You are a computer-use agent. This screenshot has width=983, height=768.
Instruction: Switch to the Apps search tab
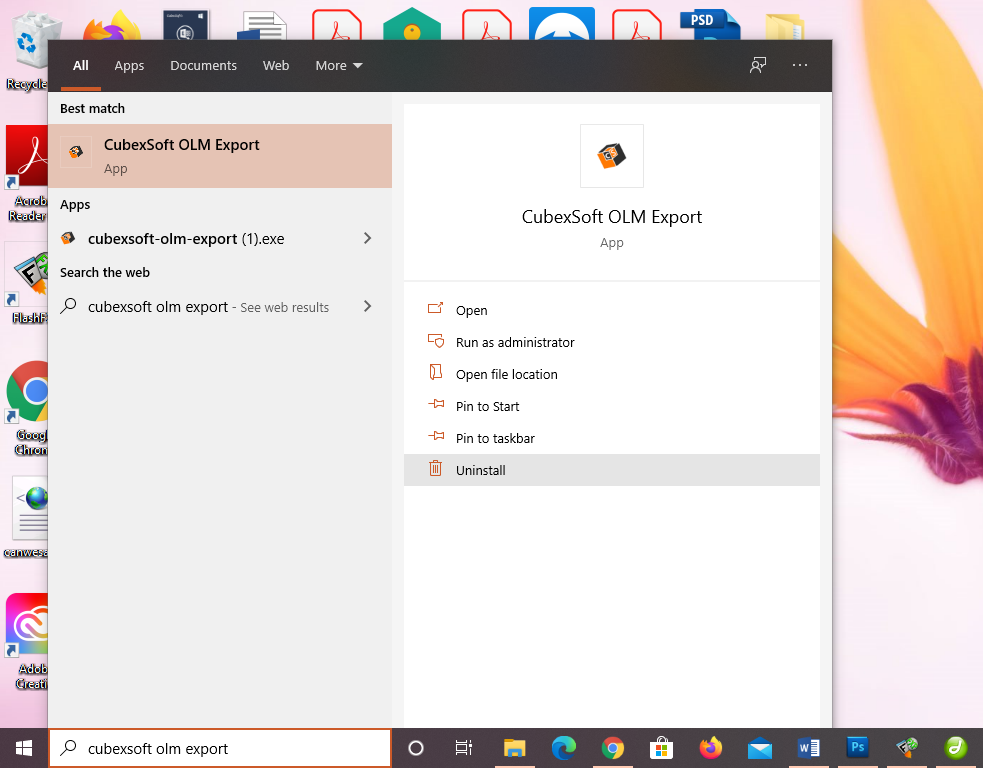(129, 66)
